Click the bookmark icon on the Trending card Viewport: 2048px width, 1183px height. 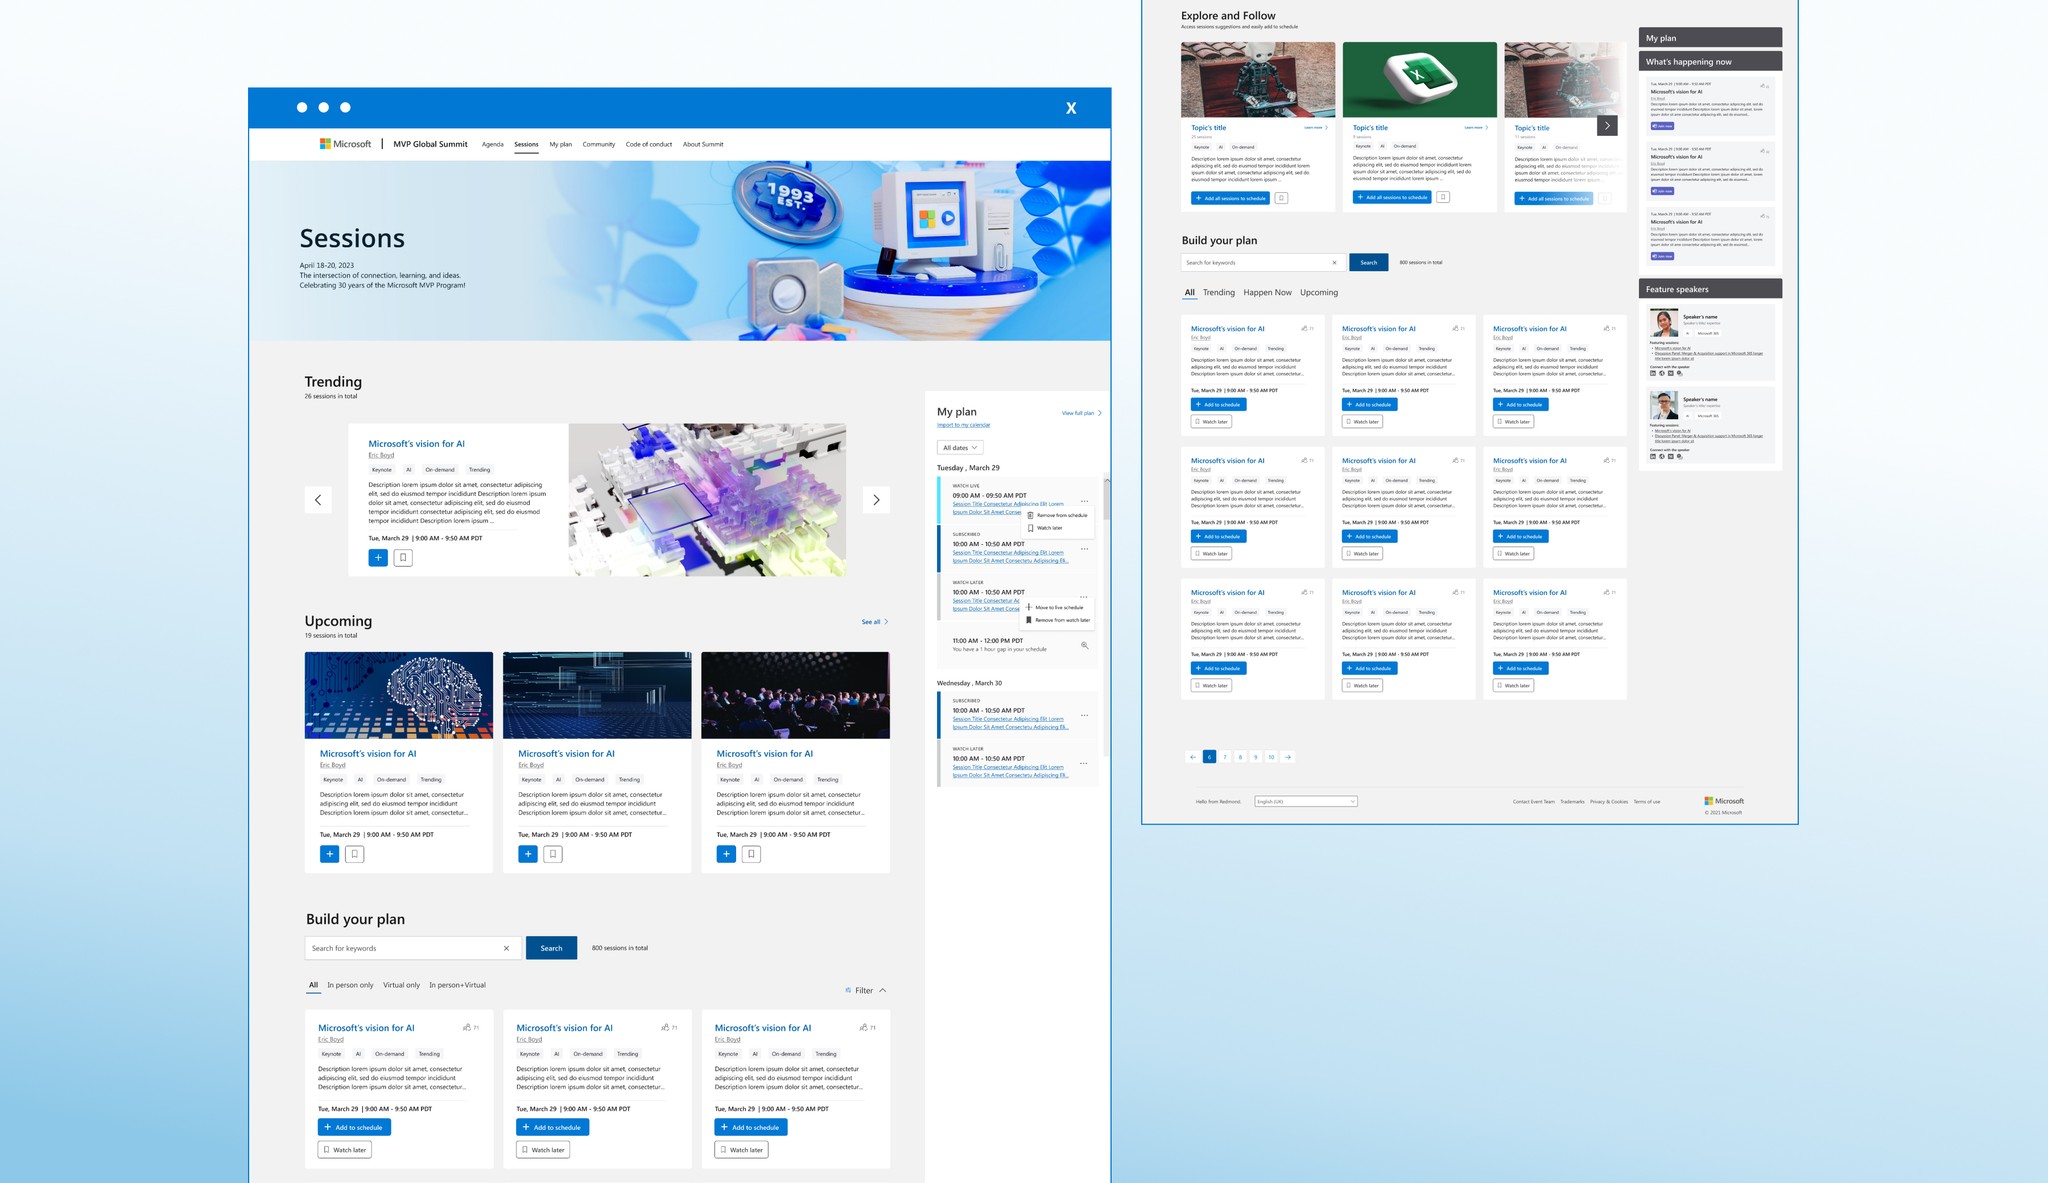[403, 558]
